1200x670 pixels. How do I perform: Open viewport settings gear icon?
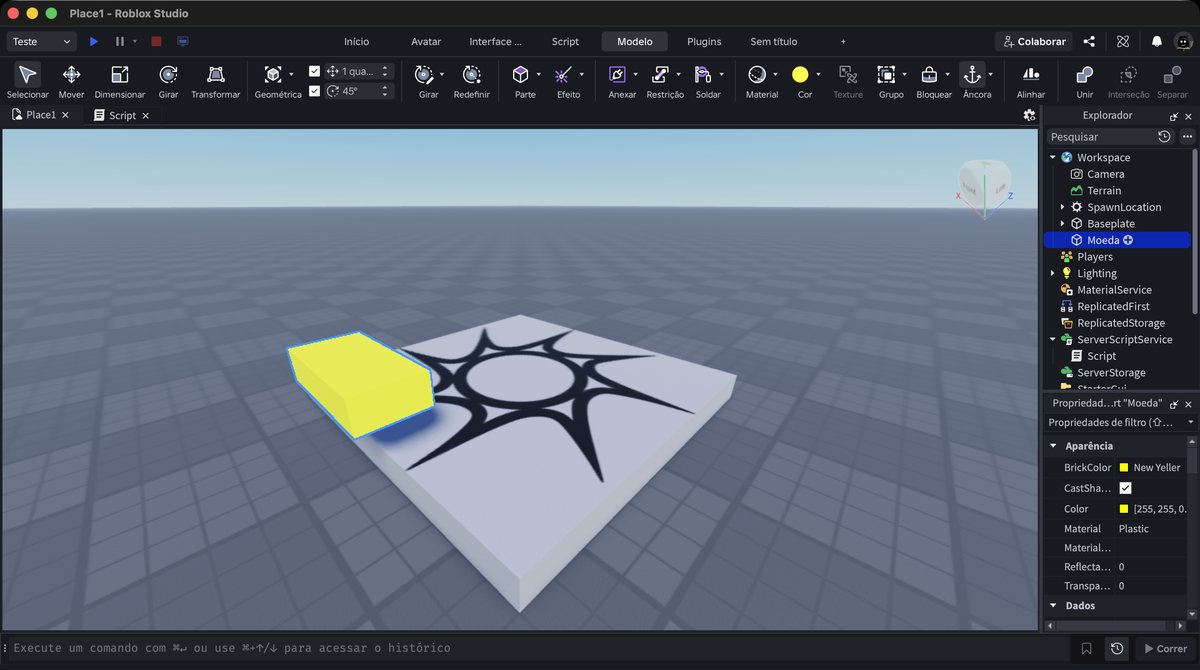(1029, 115)
